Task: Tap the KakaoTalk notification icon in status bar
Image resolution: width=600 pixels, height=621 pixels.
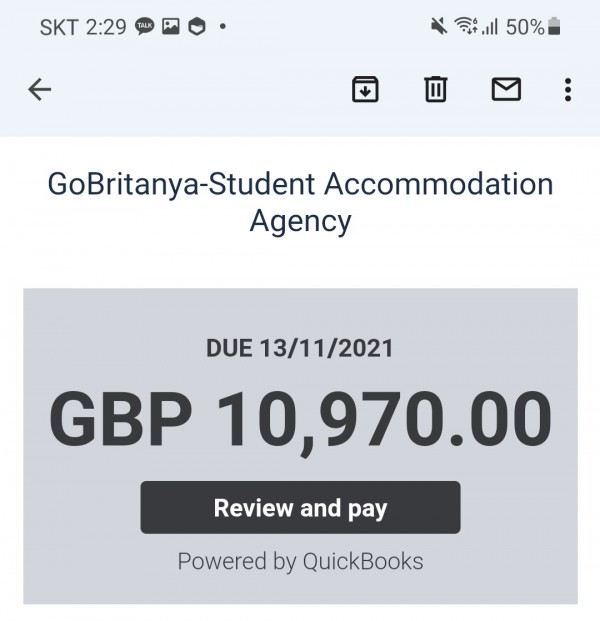Action: [144, 27]
